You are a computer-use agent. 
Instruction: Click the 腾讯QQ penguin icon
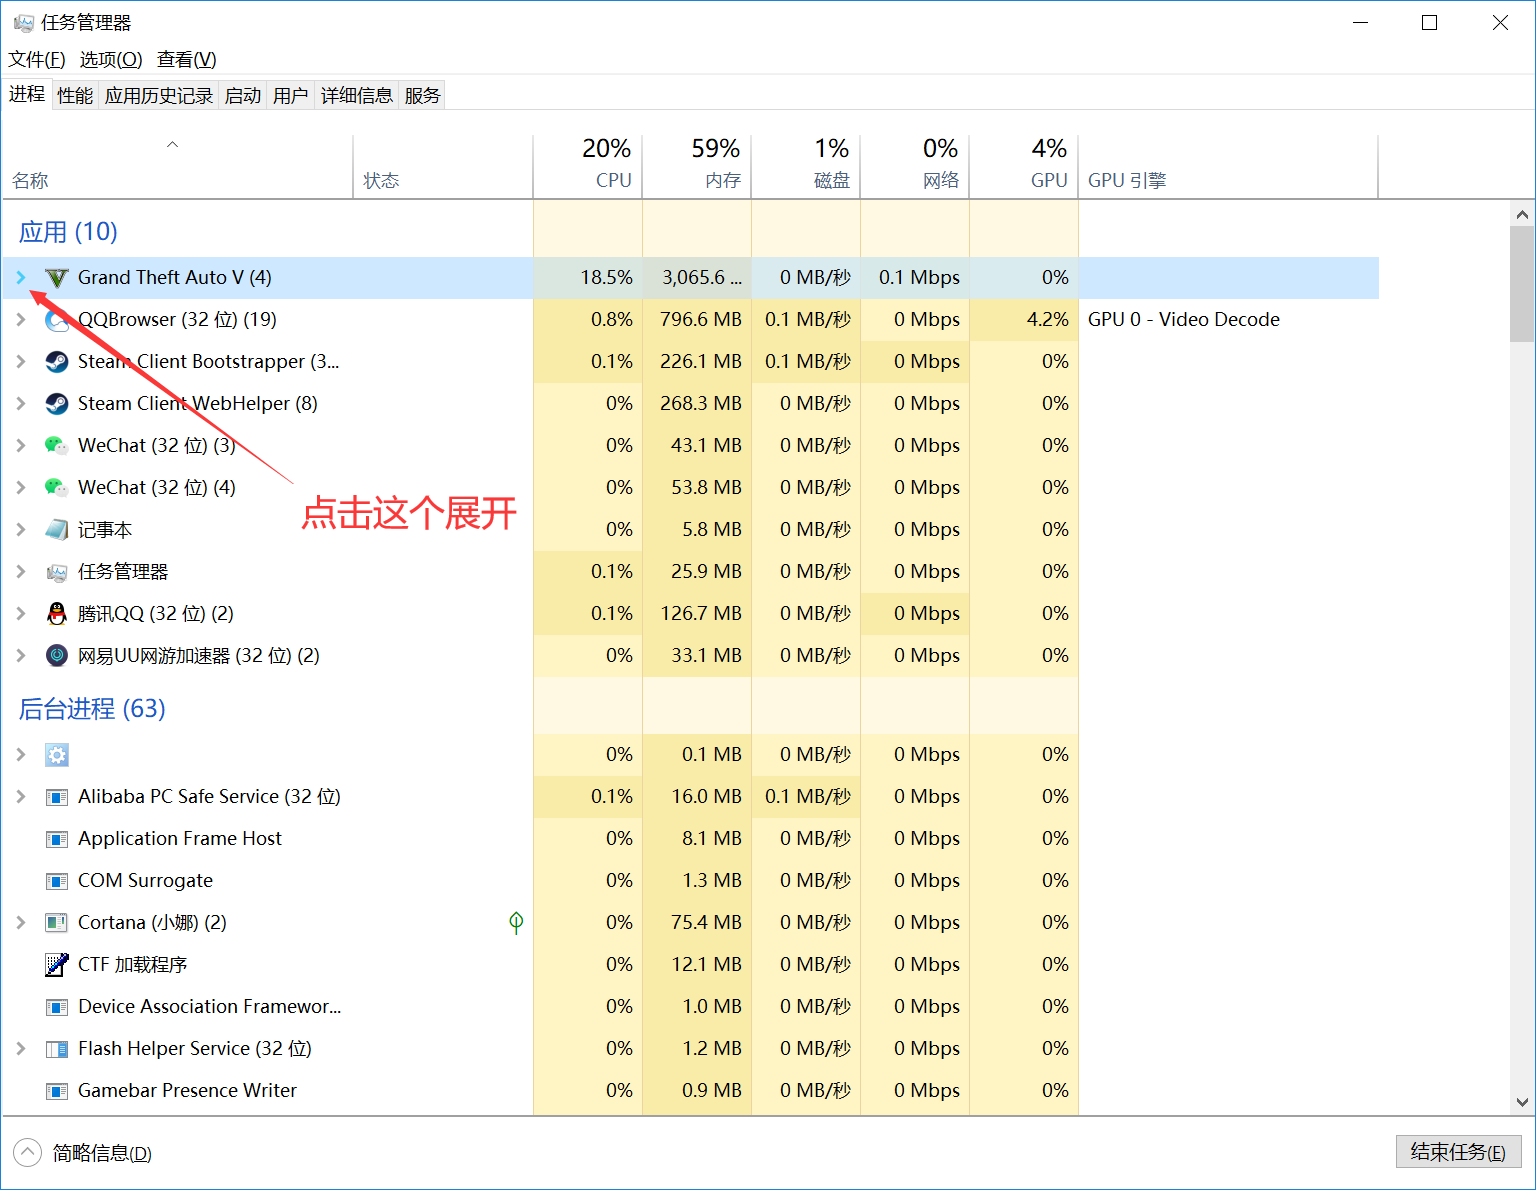click(x=57, y=614)
